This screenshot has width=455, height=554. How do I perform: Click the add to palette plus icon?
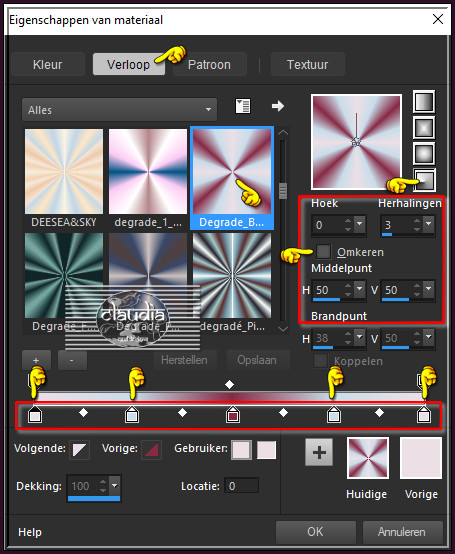pos(319,452)
